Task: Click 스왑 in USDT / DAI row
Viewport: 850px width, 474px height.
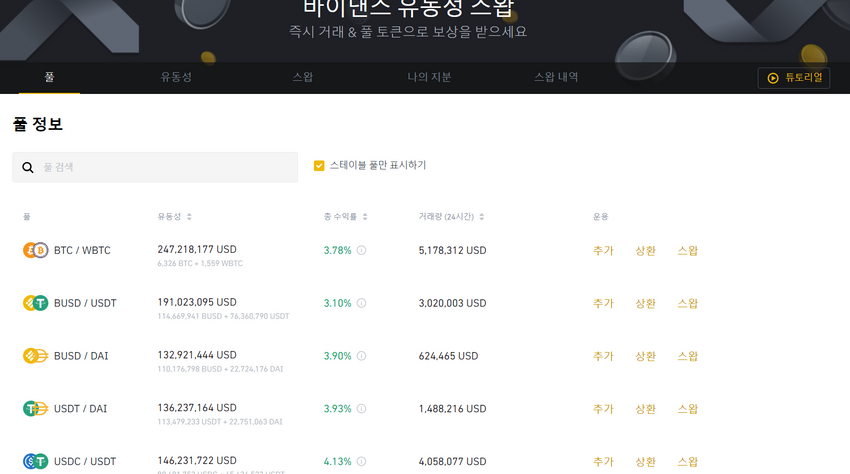Action: click(x=687, y=408)
